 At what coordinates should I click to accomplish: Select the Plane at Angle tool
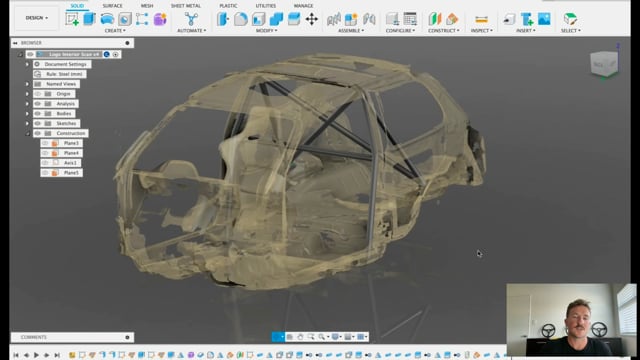(x=452, y=19)
